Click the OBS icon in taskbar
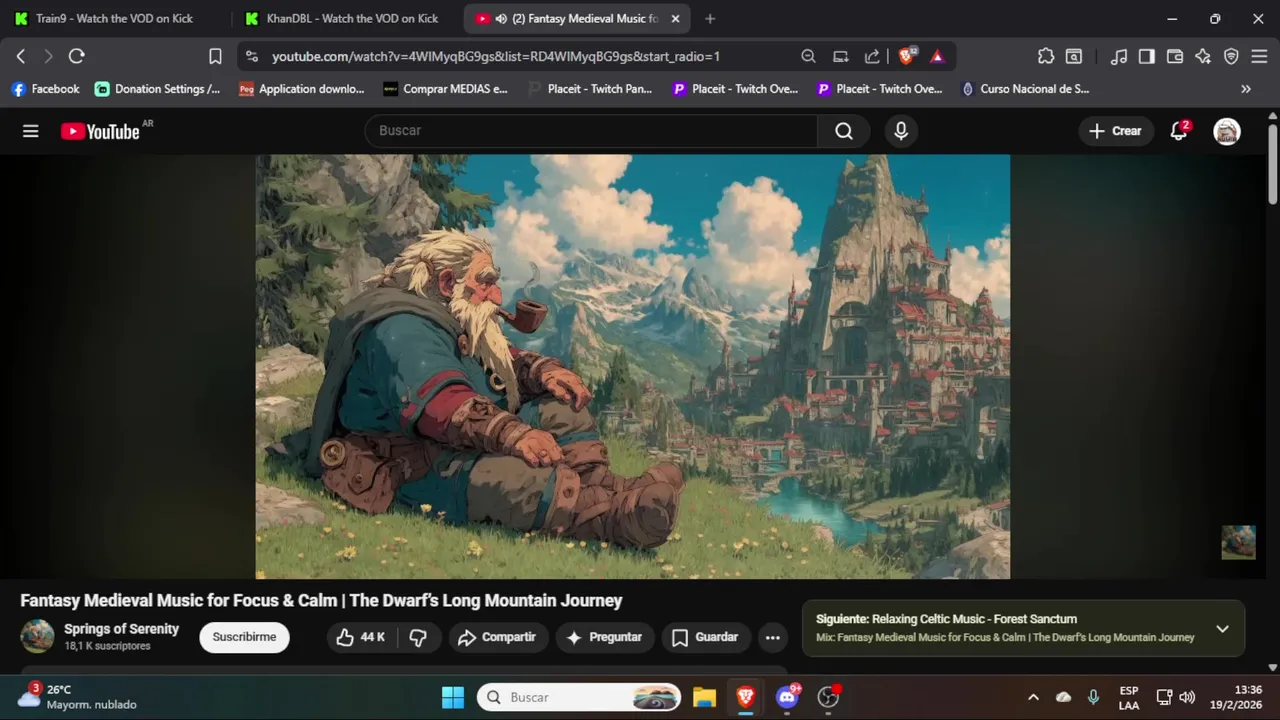 tap(828, 697)
